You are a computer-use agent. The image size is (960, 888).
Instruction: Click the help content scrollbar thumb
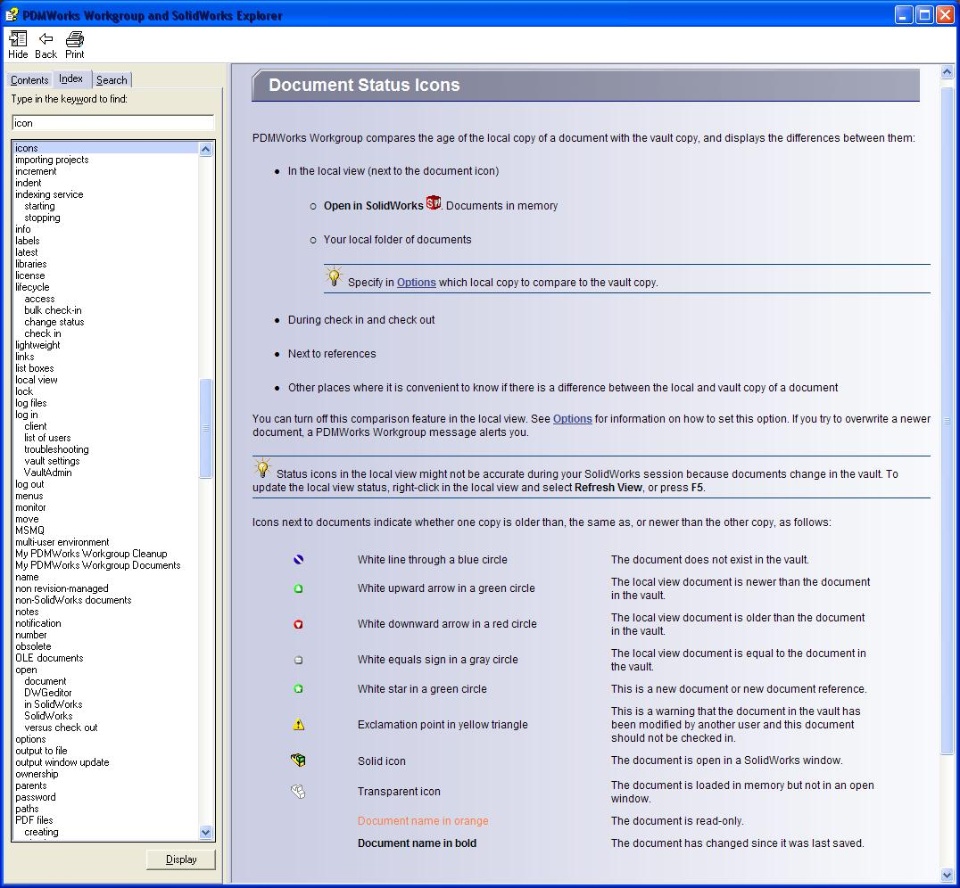coord(947,420)
